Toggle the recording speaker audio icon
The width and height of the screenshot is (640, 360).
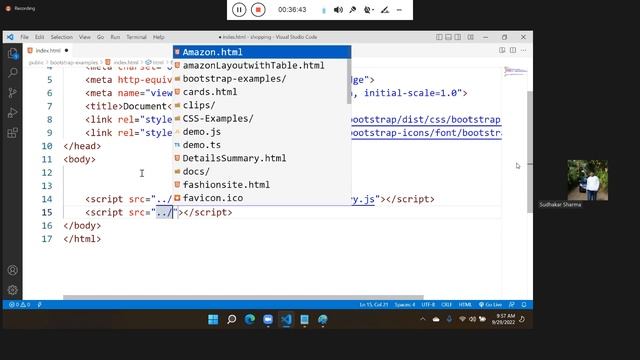(338, 10)
